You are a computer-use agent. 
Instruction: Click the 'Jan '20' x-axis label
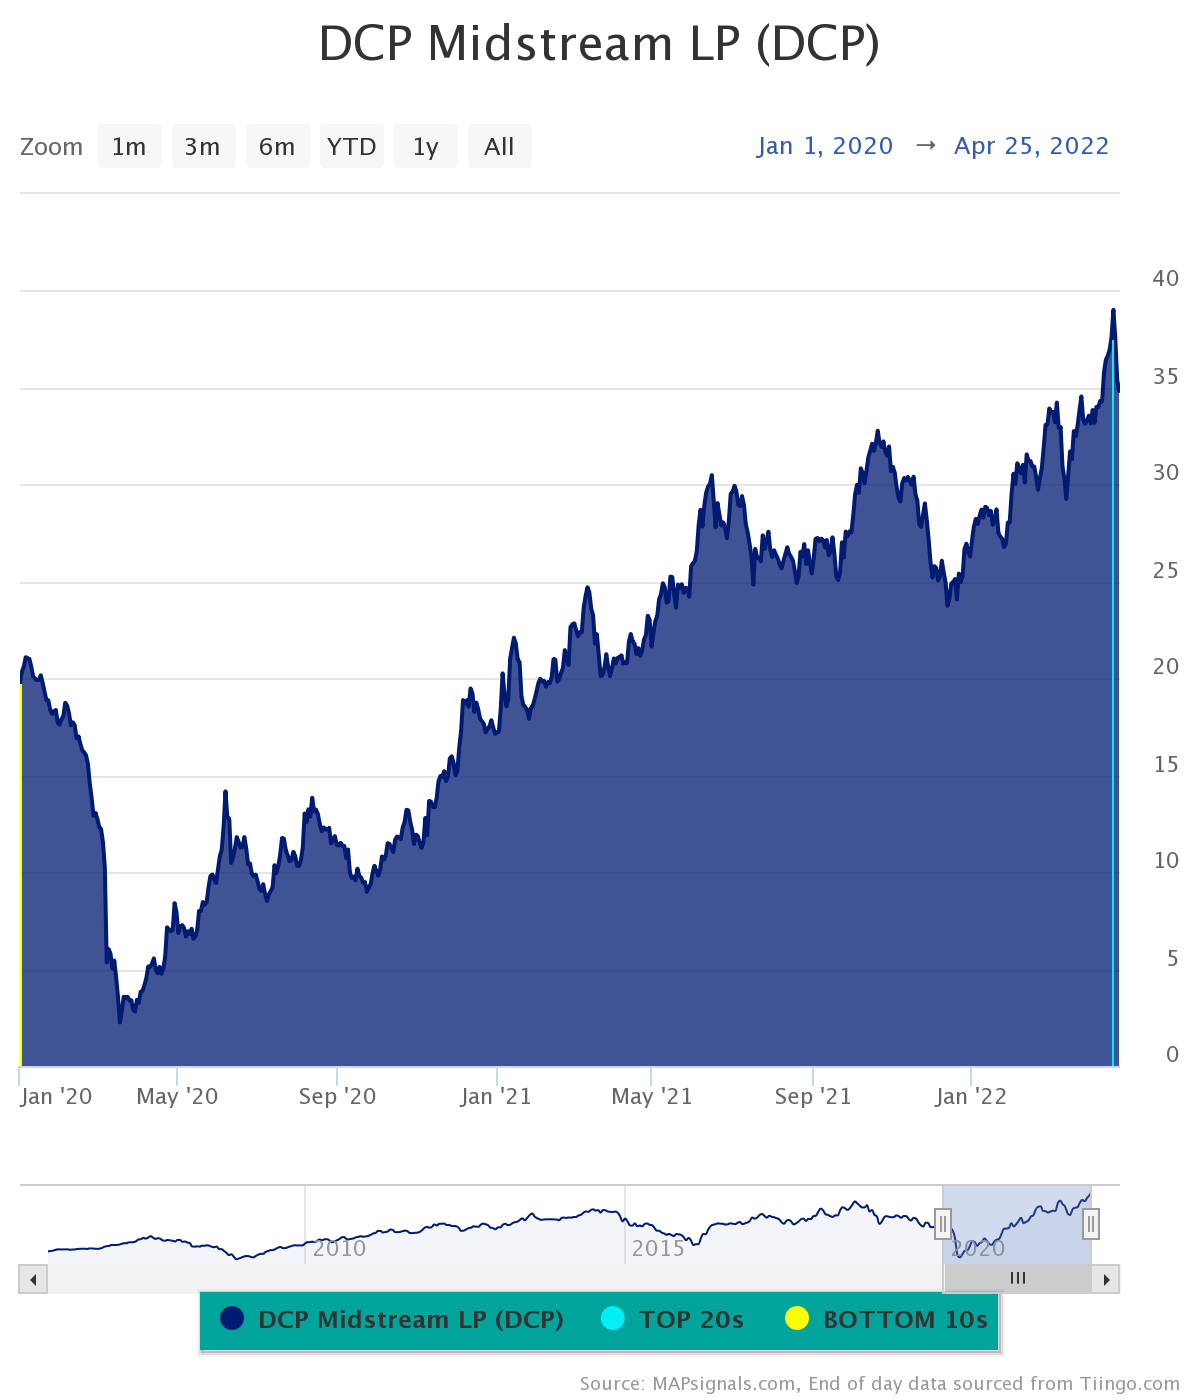56,1097
